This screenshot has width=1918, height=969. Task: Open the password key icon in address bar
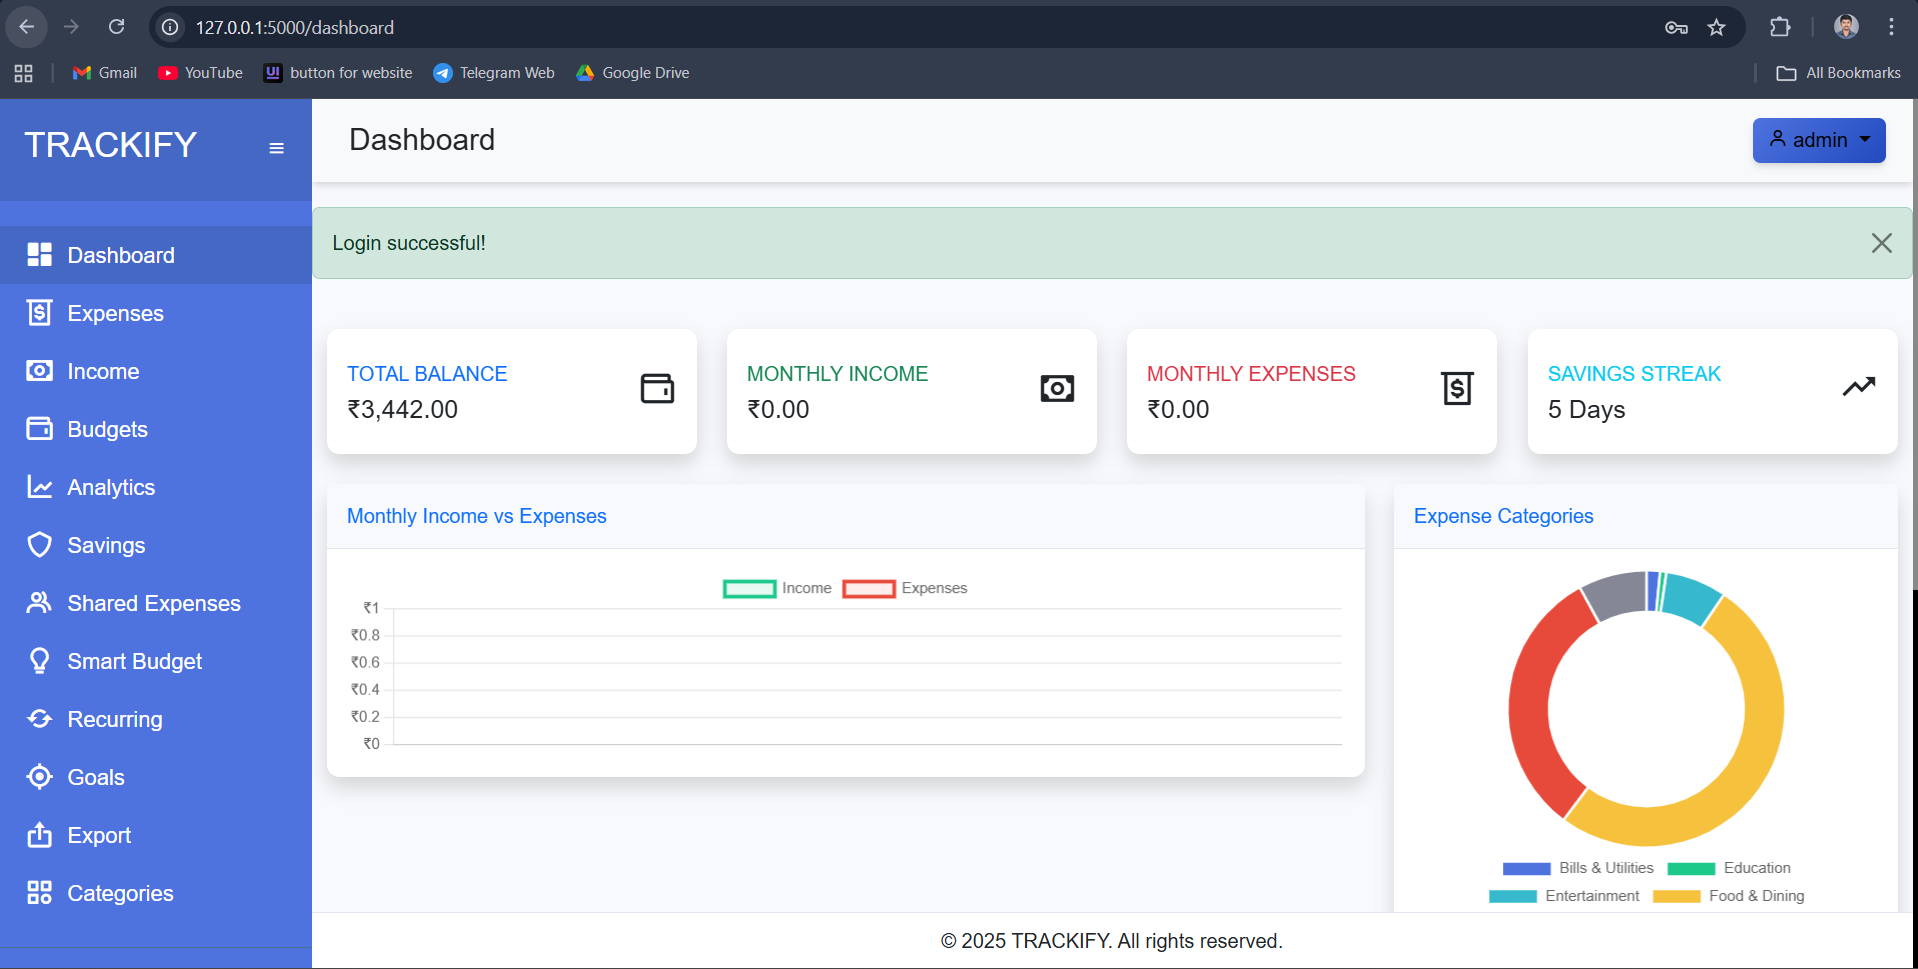pyautogui.click(x=1677, y=27)
